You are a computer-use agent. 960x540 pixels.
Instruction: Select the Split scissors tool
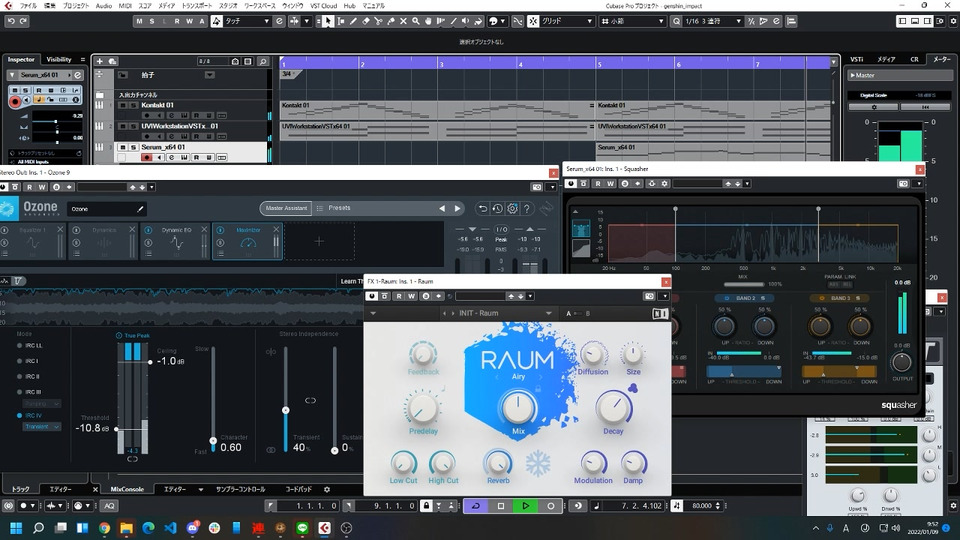378,21
